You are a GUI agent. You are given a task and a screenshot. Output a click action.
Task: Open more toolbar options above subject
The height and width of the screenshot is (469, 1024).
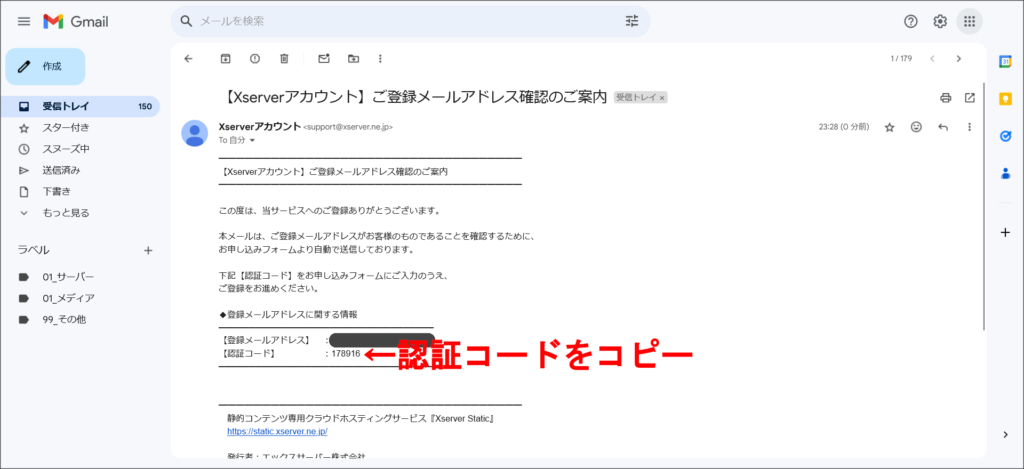(x=380, y=59)
